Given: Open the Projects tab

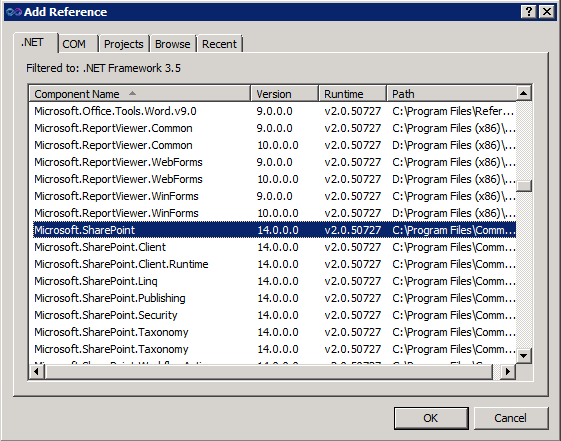Looking at the screenshot, I should tap(123, 44).
